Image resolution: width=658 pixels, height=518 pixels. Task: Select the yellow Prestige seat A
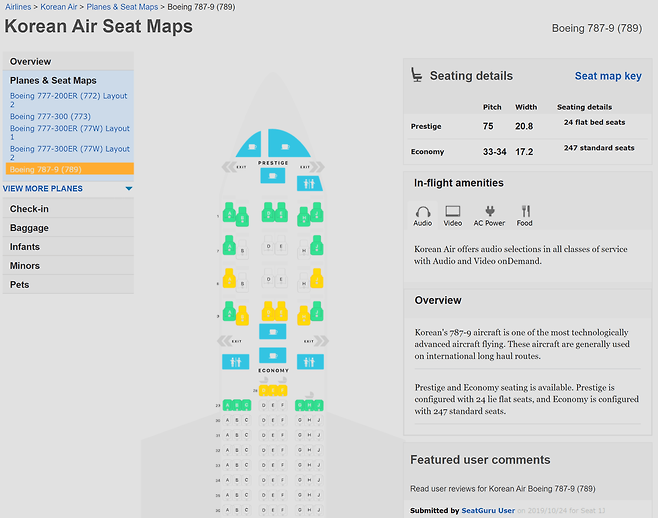pyautogui.click(x=229, y=278)
